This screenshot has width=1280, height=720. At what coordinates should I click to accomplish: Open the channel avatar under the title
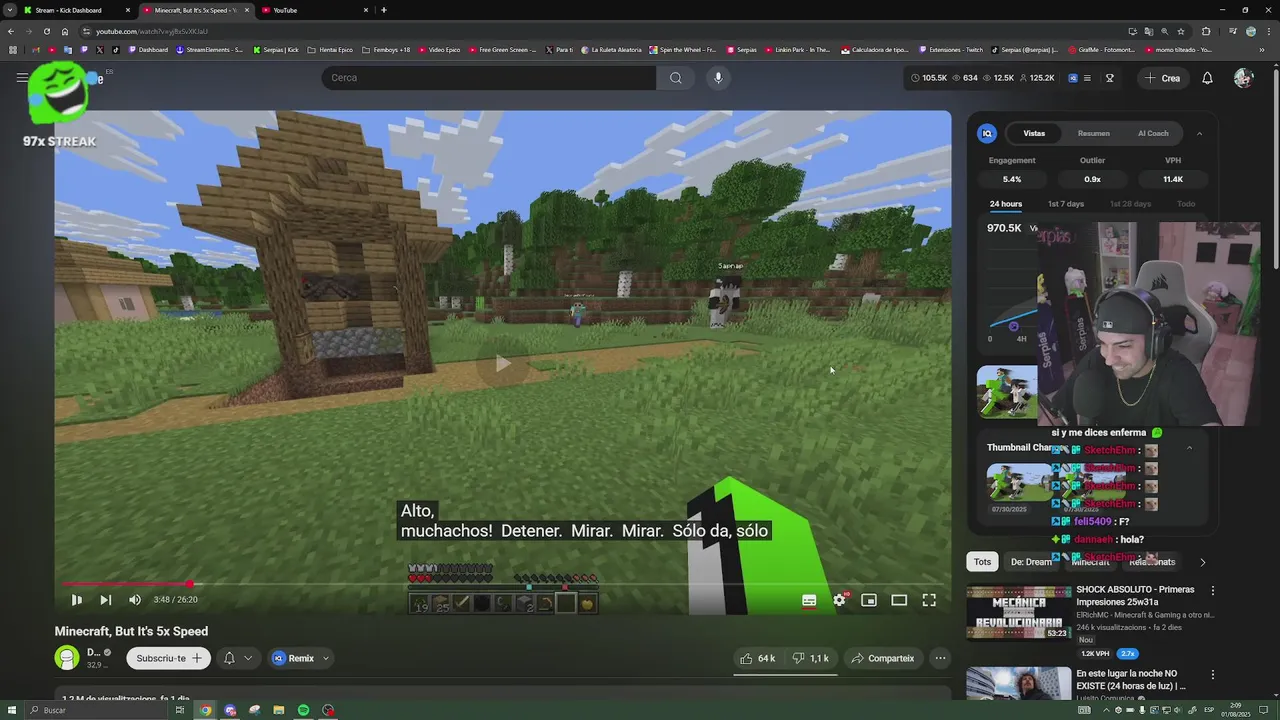coord(67,658)
